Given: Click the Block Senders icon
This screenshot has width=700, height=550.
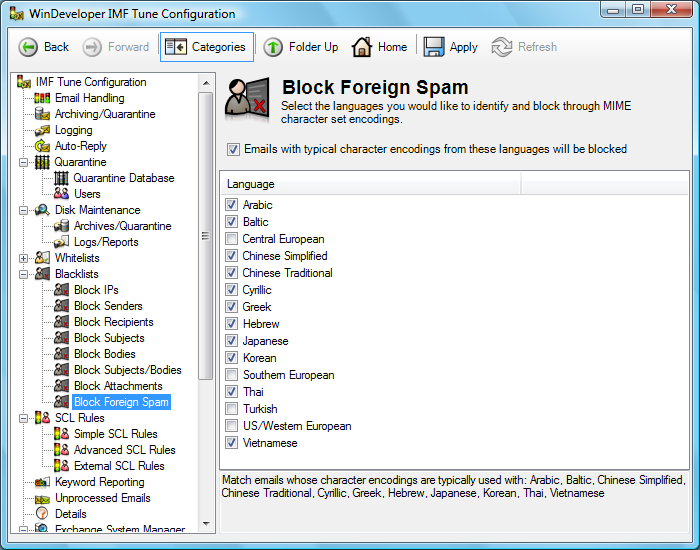Looking at the screenshot, I should click(61, 306).
